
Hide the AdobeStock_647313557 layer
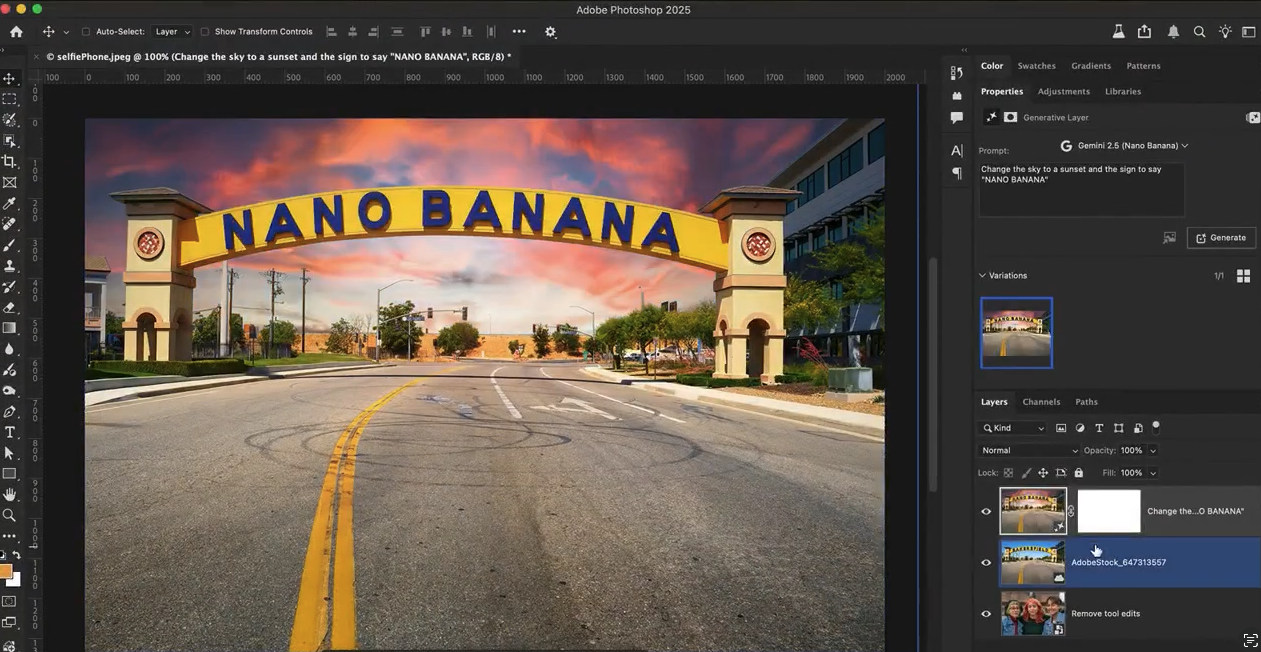(986, 562)
